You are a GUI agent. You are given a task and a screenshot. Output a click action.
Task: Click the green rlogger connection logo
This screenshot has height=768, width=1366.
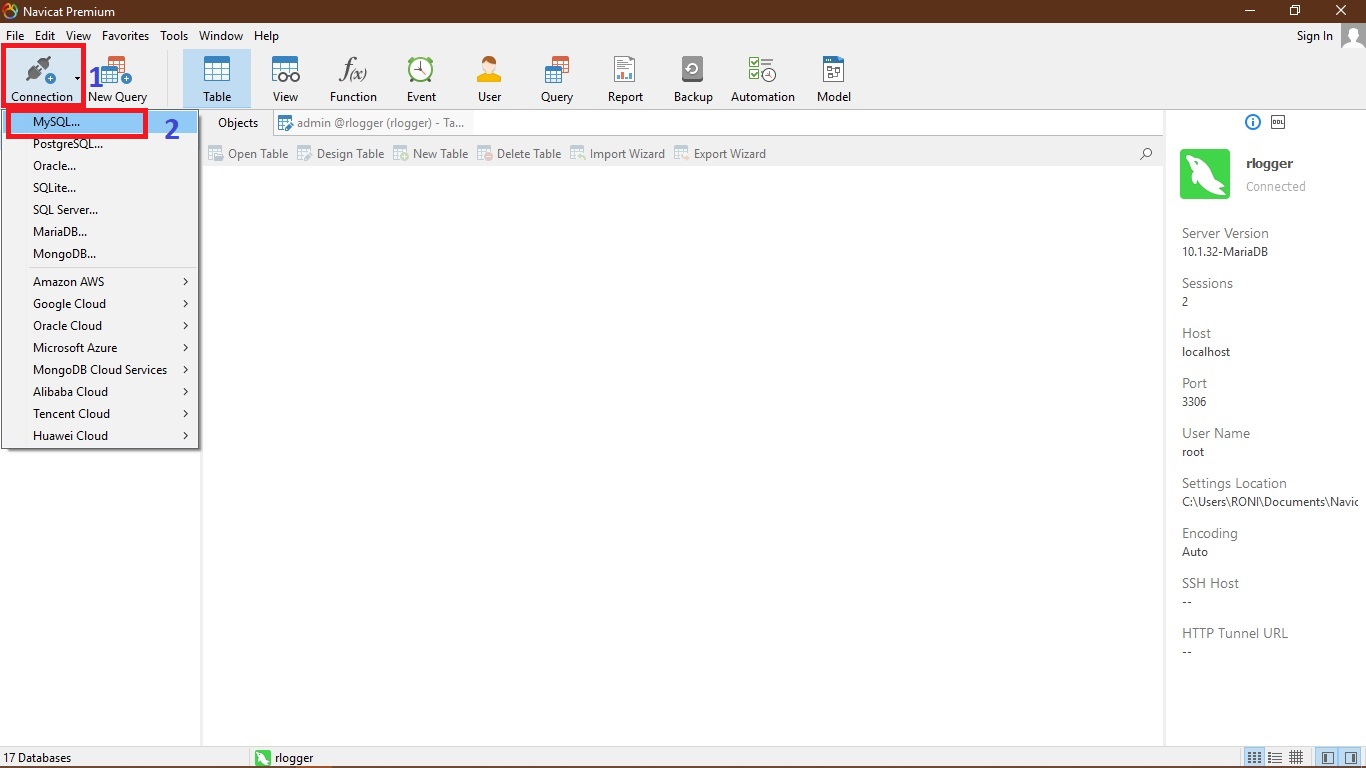pos(1205,174)
